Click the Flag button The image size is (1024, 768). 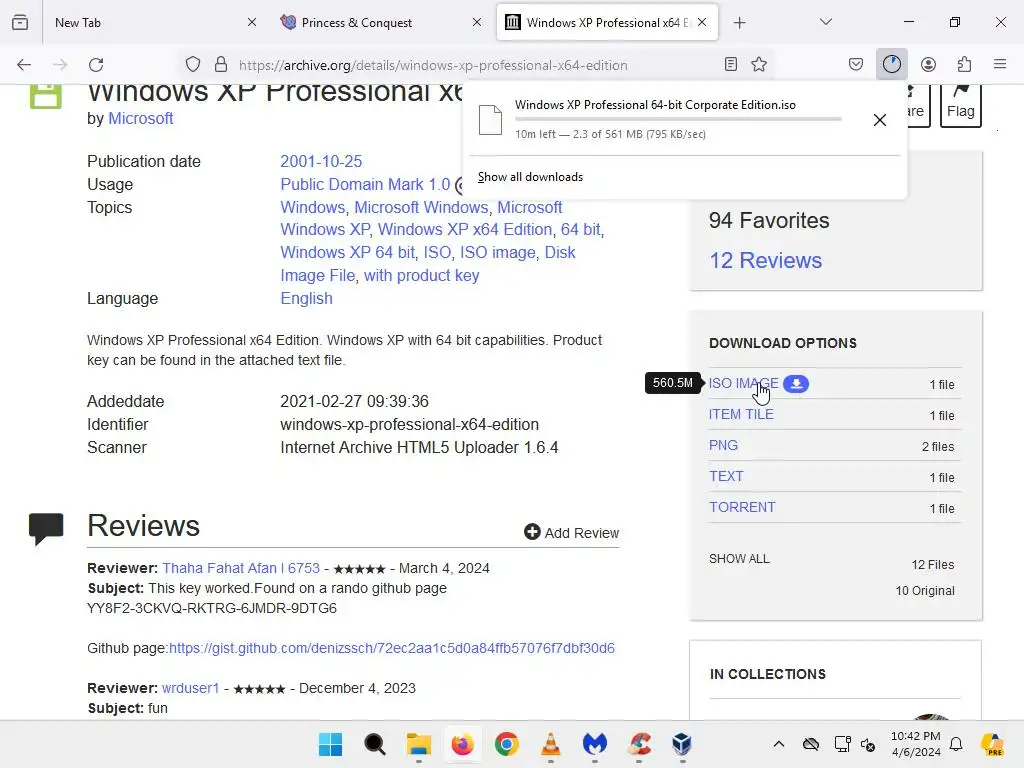[x=961, y=104]
